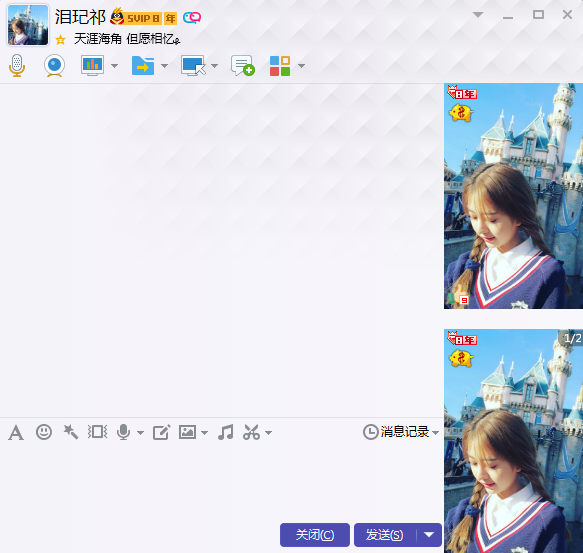
Task: Start a voice call with microphone icon
Action: [x=17, y=65]
